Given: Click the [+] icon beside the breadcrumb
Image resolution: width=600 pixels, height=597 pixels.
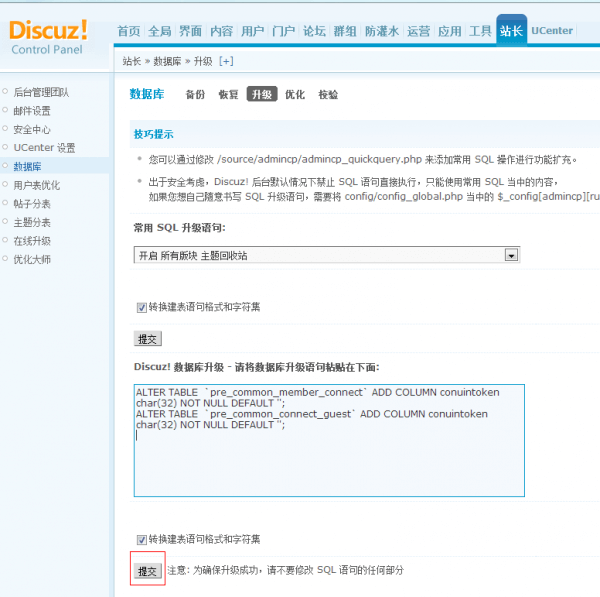Looking at the screenshot, I should click(226, 61).
